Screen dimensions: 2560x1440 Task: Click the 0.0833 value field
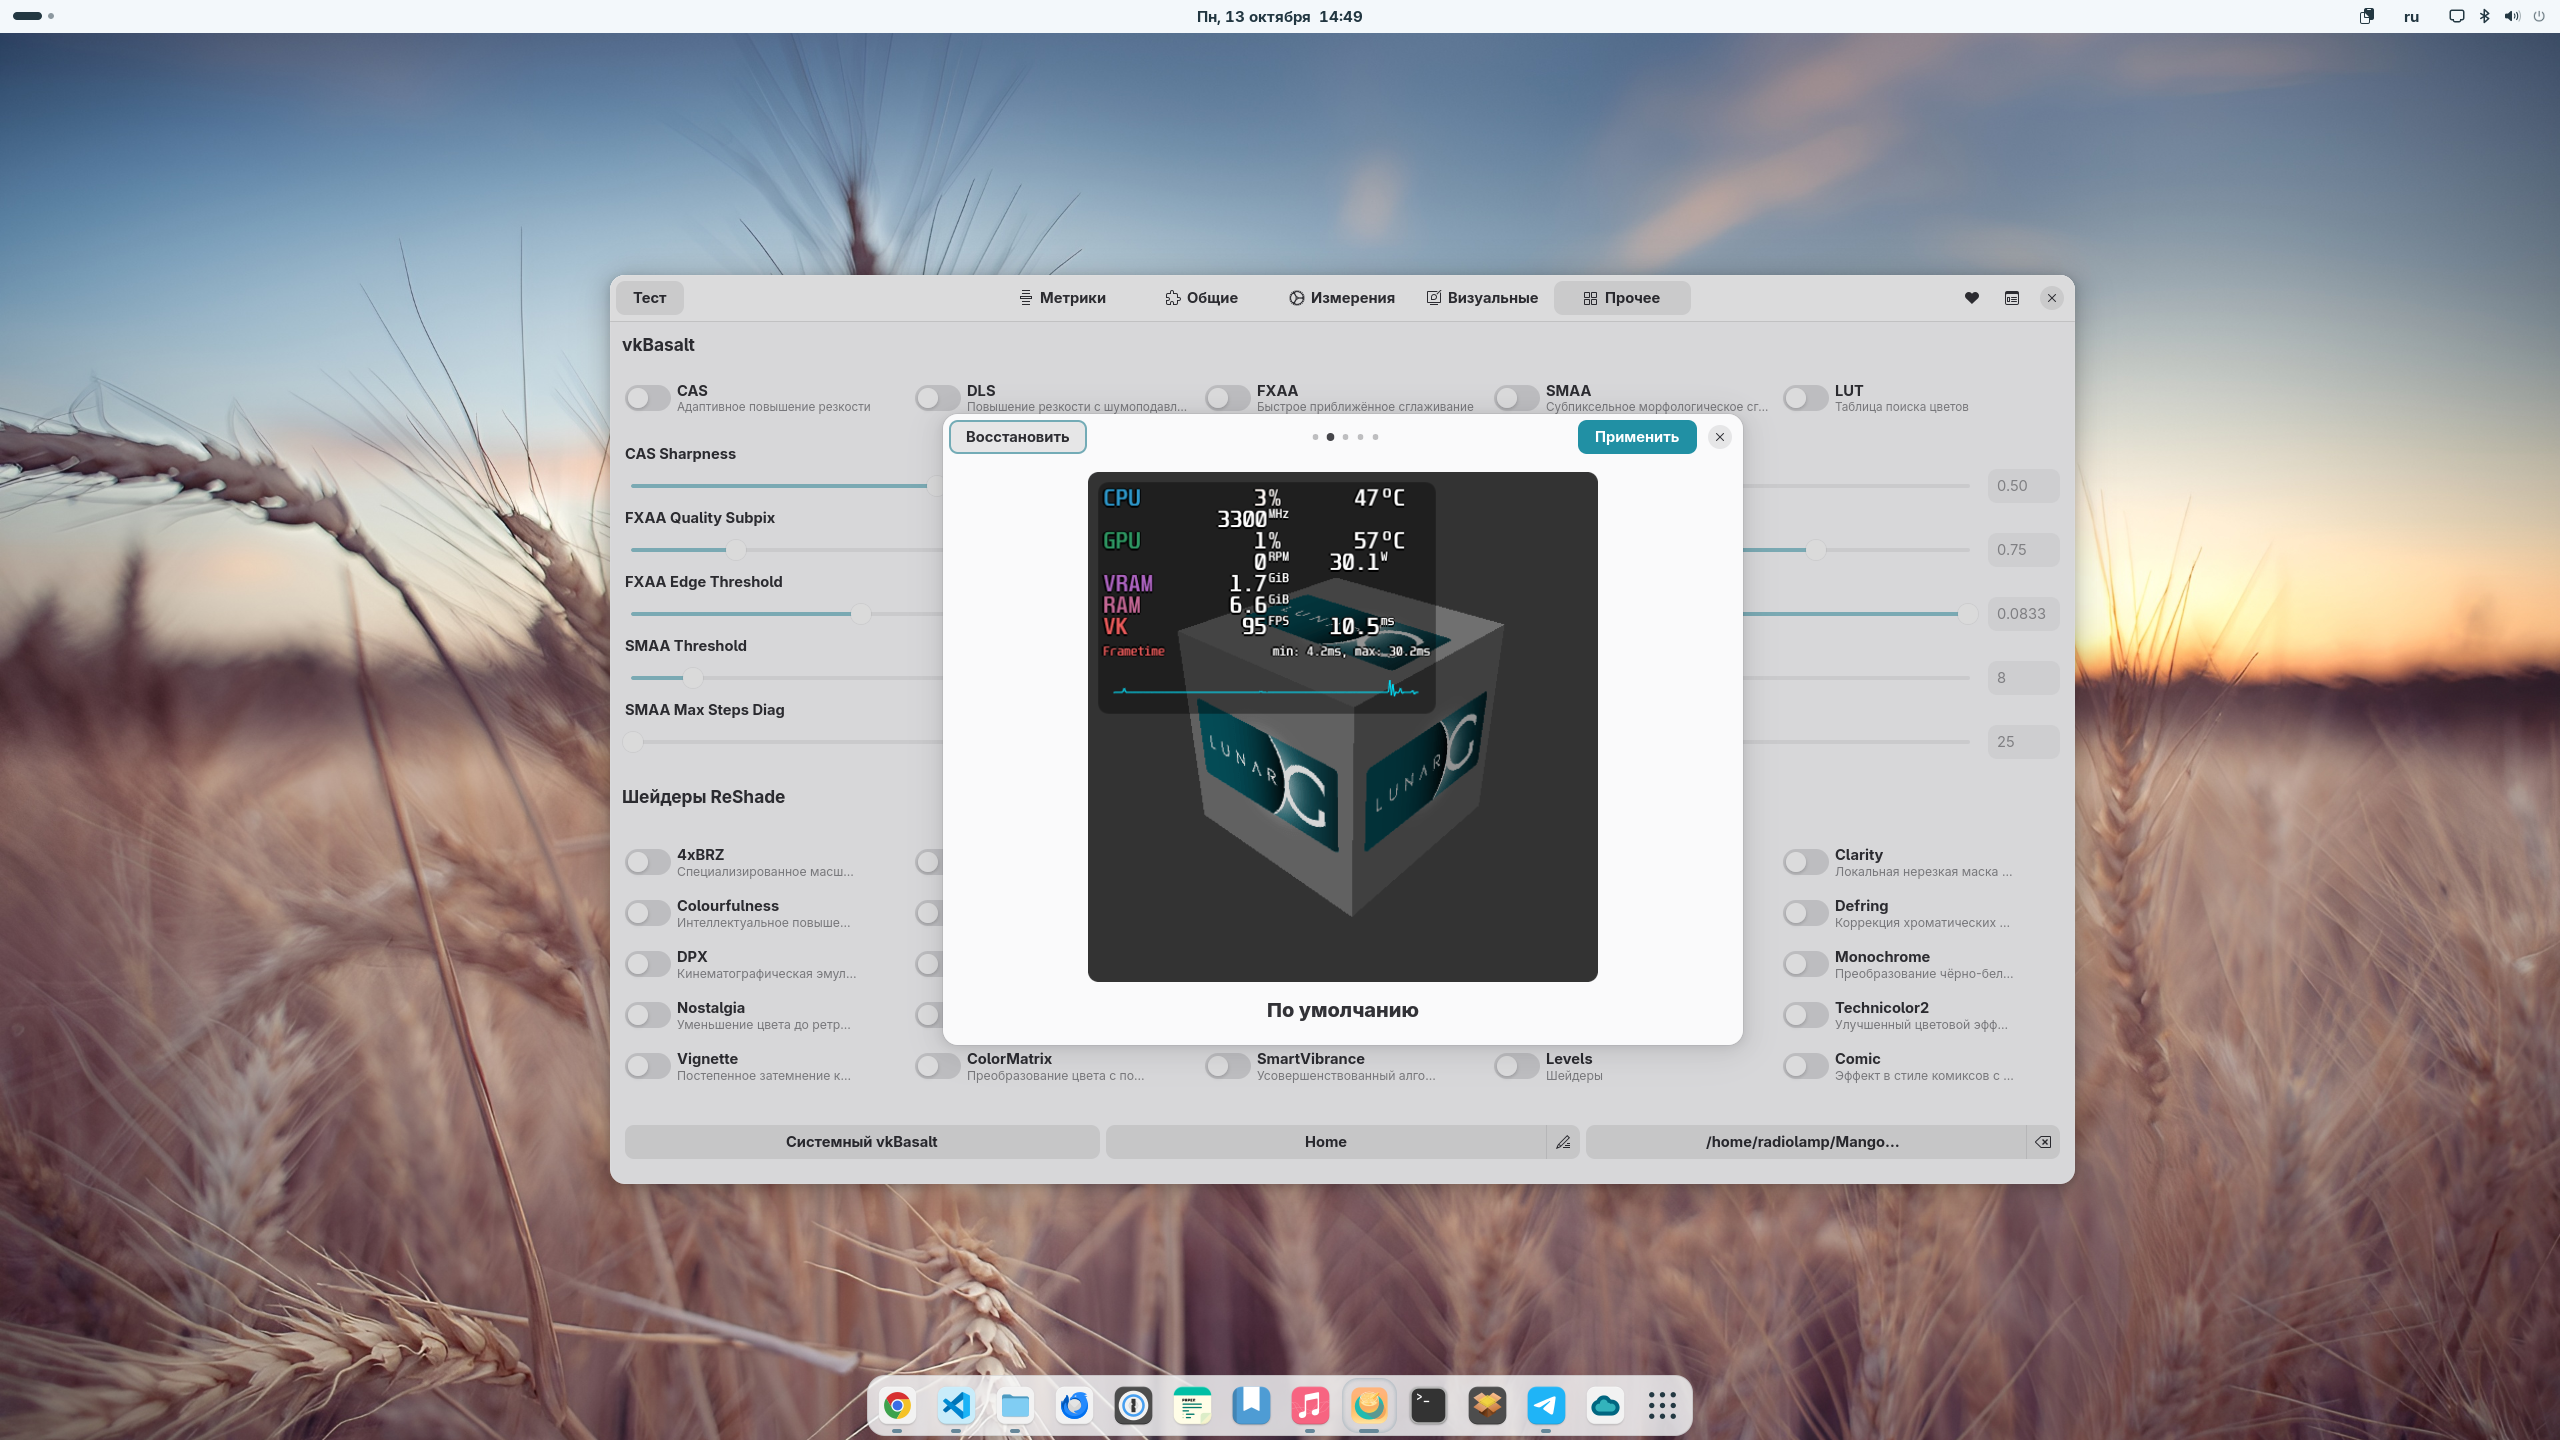[x=2022, y=614]
